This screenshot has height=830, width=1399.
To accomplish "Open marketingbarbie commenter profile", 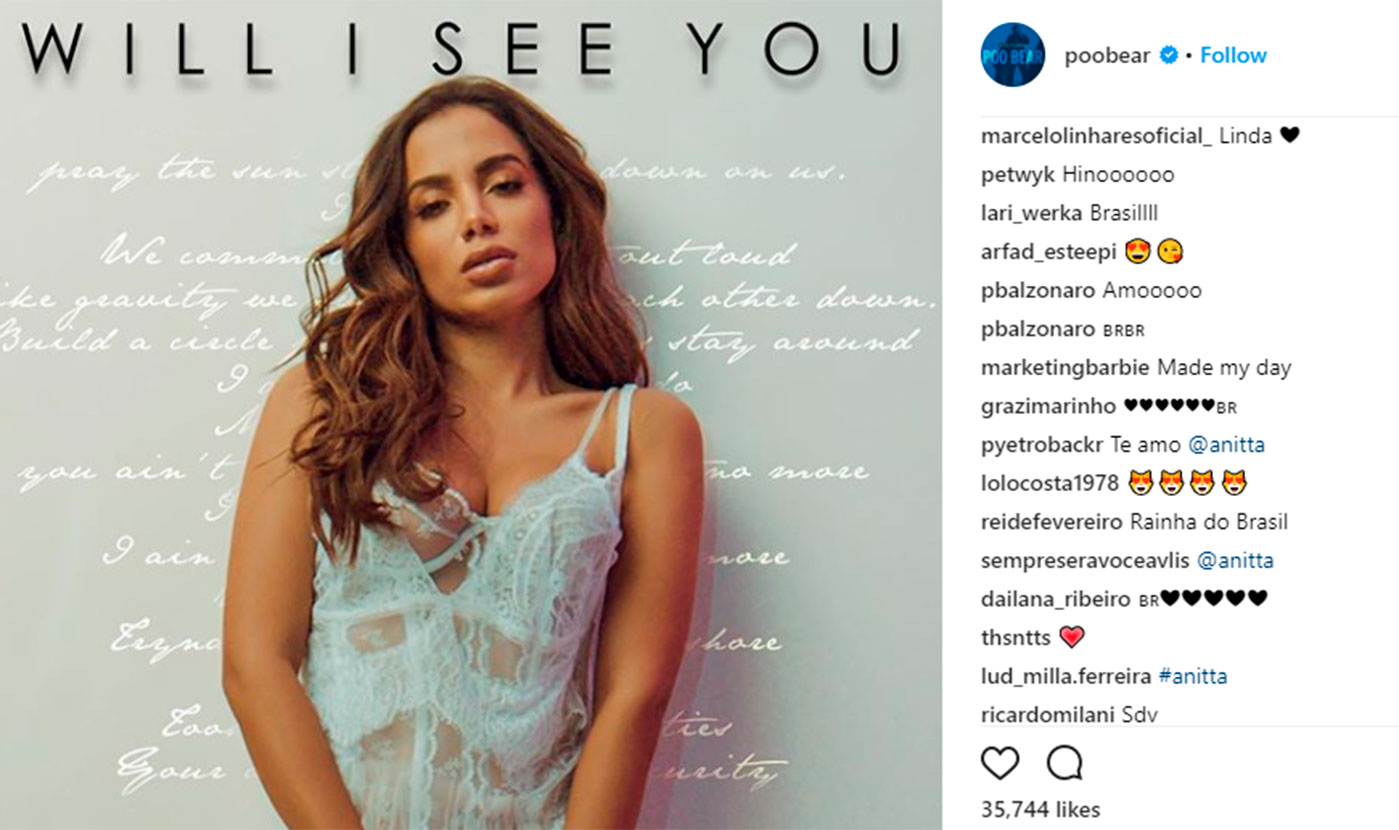I will coord(1066,368).
